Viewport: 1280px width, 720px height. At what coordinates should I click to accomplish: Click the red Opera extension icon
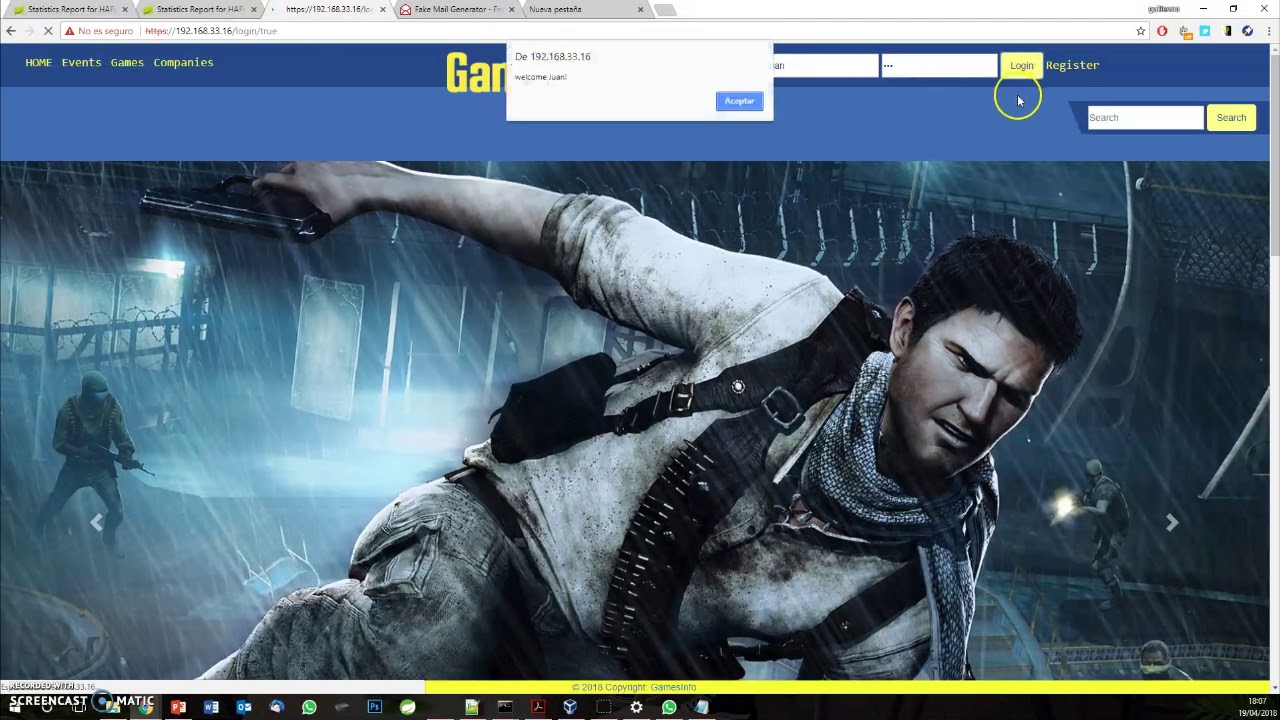1162,31
